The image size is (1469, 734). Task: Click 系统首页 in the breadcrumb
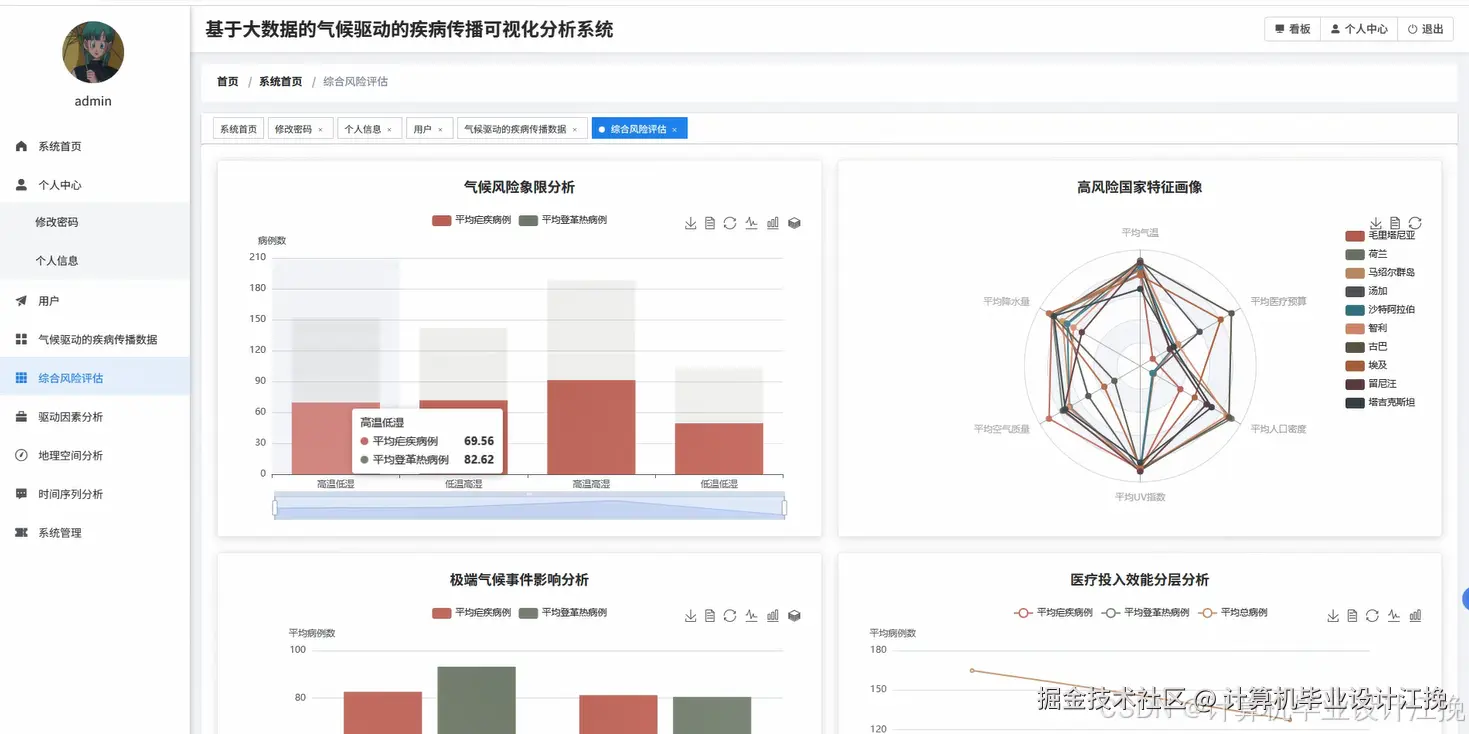[x=281, y=82]
